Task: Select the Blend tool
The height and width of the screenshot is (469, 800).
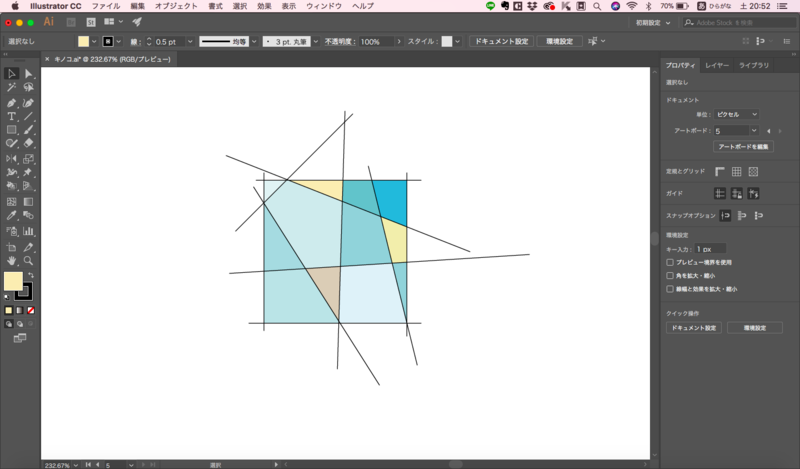Action: tap(28, 215)
